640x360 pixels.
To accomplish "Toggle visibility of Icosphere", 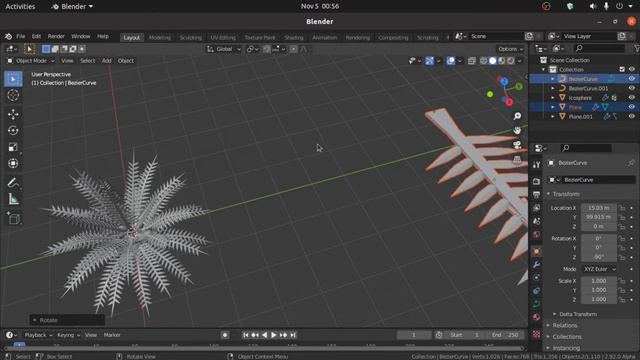I will pyautogui.click(x=632, y=98).
